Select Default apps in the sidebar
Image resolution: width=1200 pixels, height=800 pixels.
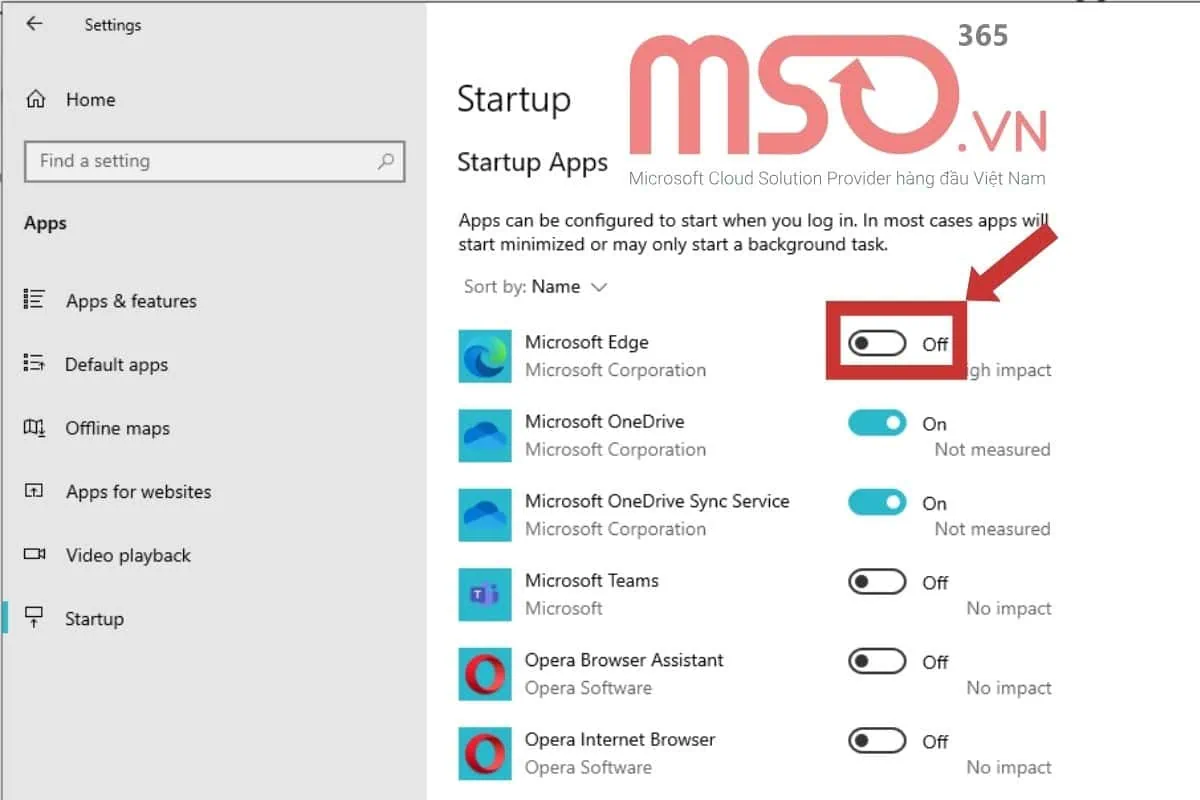click(x=117, y=364)
